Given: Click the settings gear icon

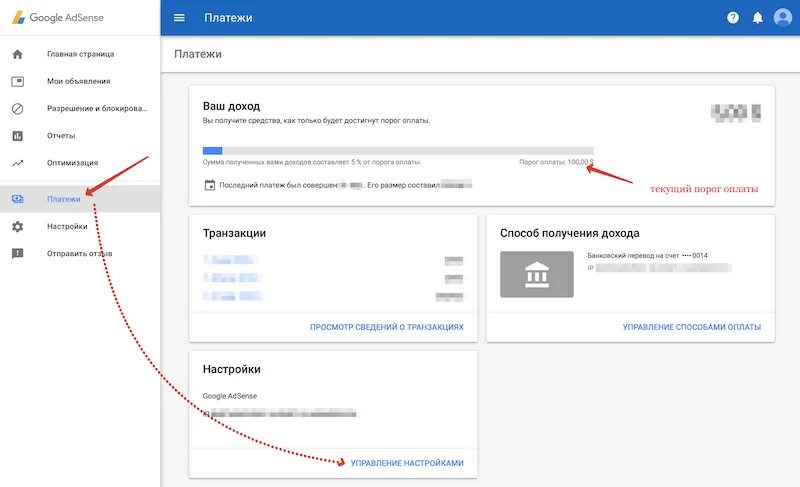Looking at the screenshot, I should pyautogui.click(x=17, y=226).
